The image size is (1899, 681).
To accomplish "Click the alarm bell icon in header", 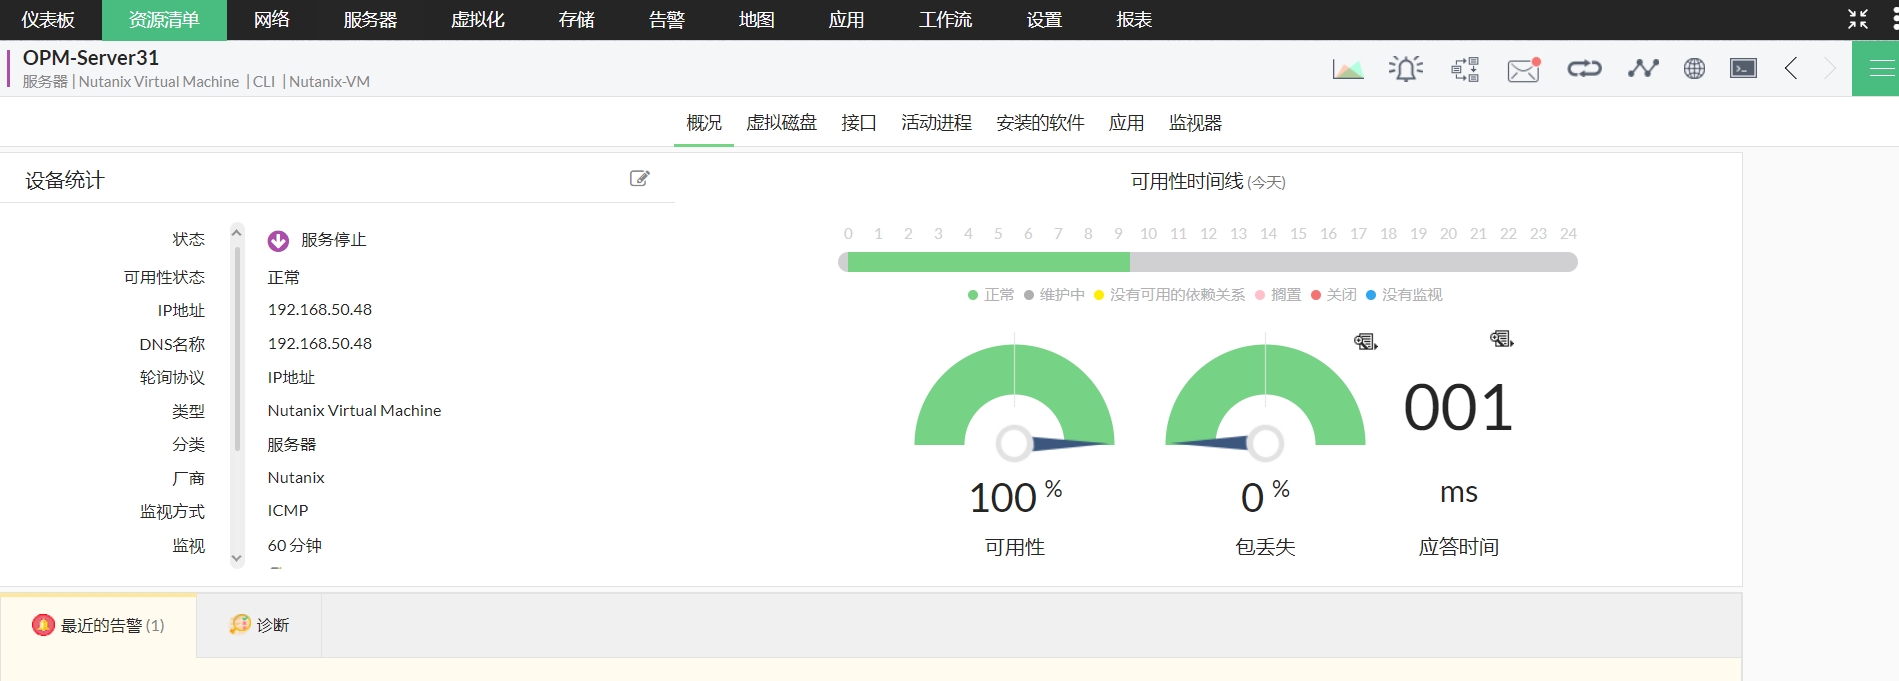I will pyautogui.click(x=1405, y=69).
